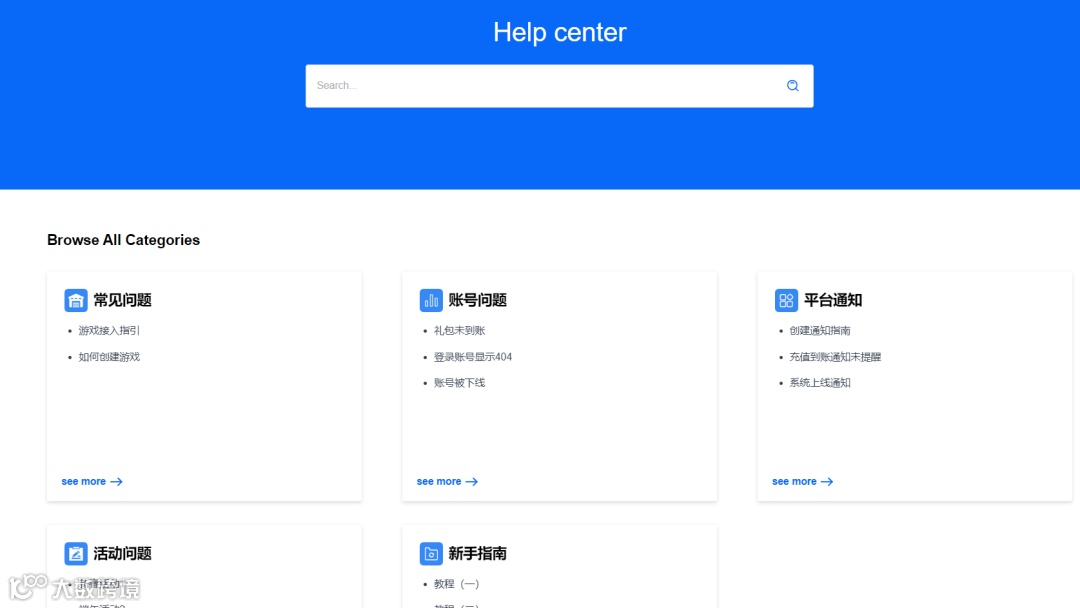Click the search magnifier icon

792,85
